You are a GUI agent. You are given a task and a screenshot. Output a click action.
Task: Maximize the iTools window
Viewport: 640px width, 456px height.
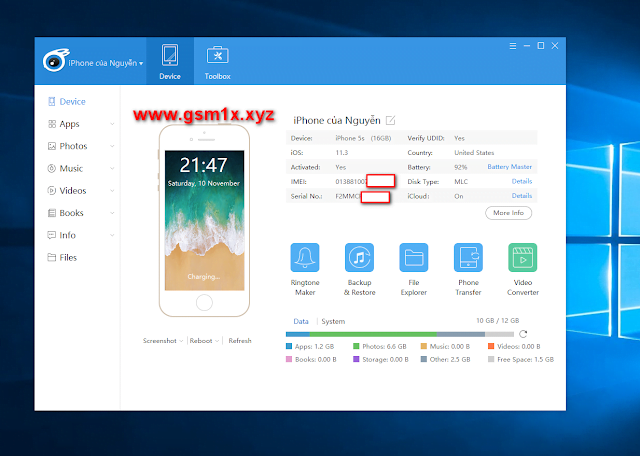click(540, 46)
